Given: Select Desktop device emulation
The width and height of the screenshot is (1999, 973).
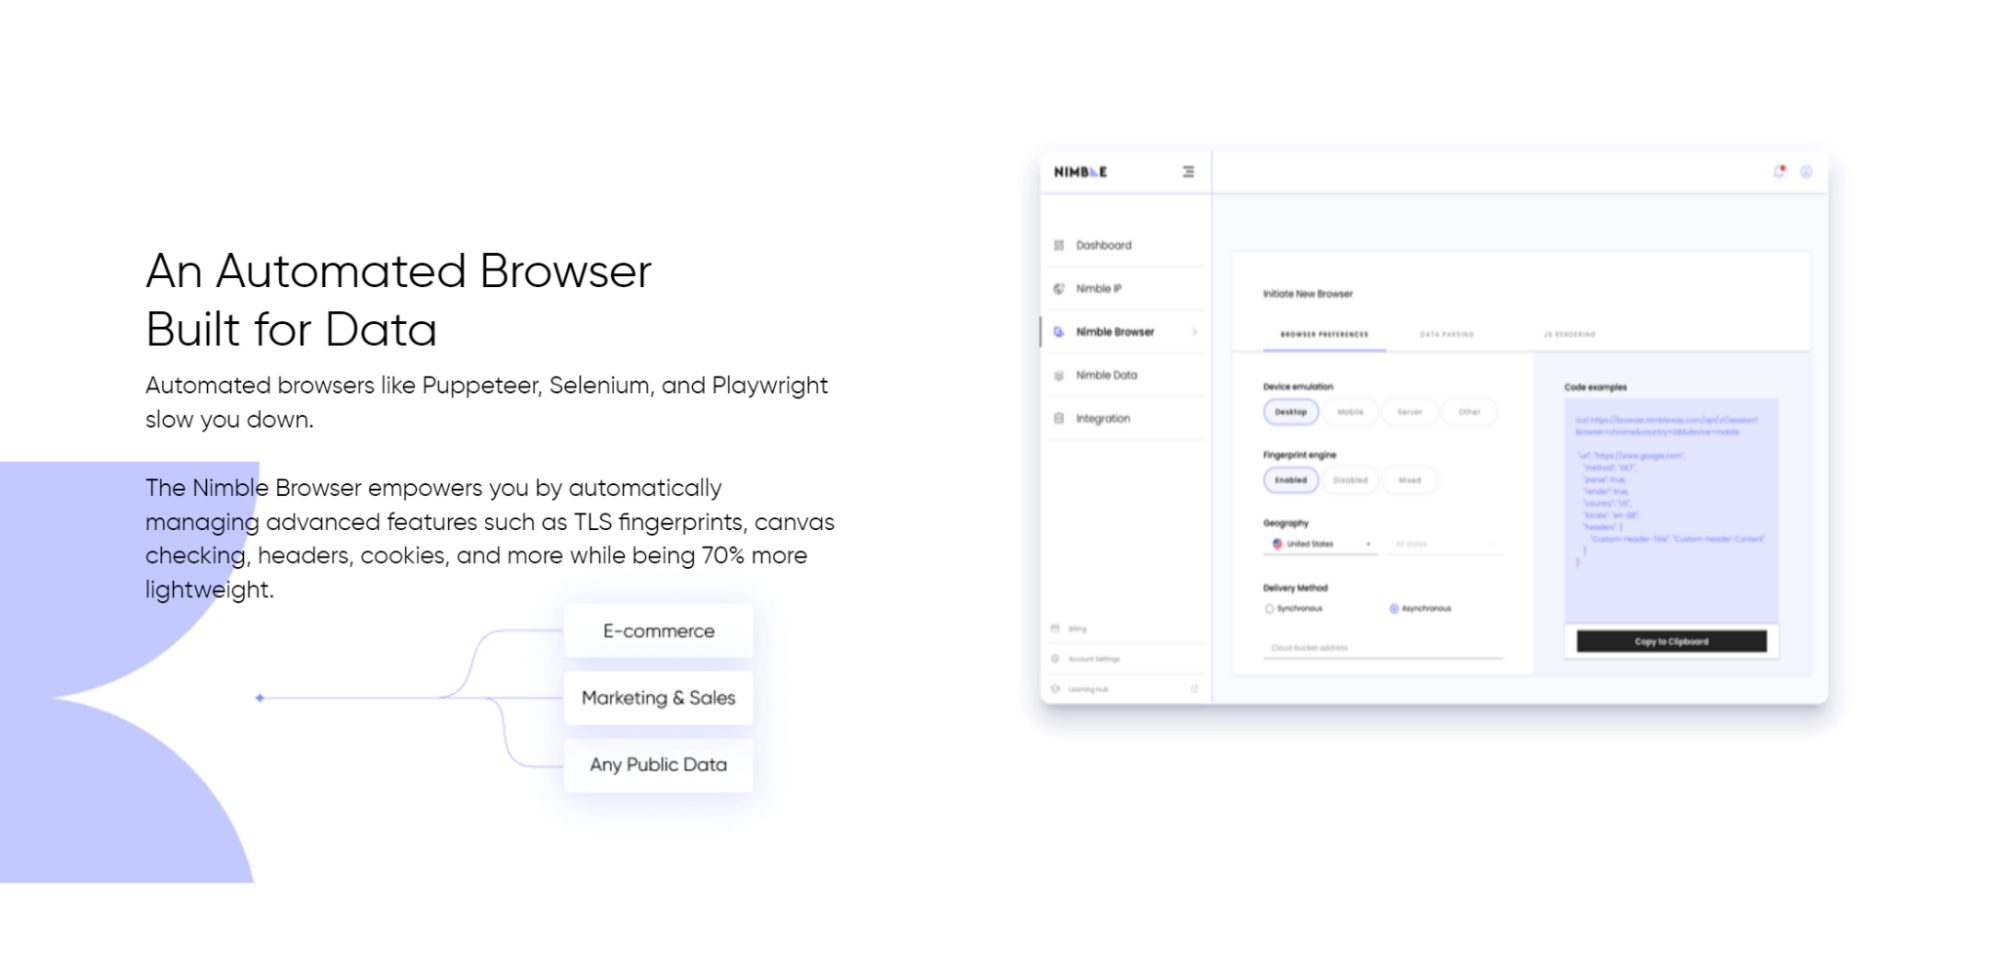Looking at the screenshot, I should (1291, 412).
